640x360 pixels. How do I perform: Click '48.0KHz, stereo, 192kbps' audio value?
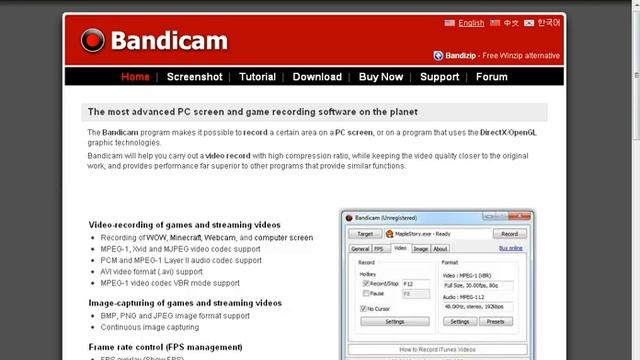[x=478, y=307]
